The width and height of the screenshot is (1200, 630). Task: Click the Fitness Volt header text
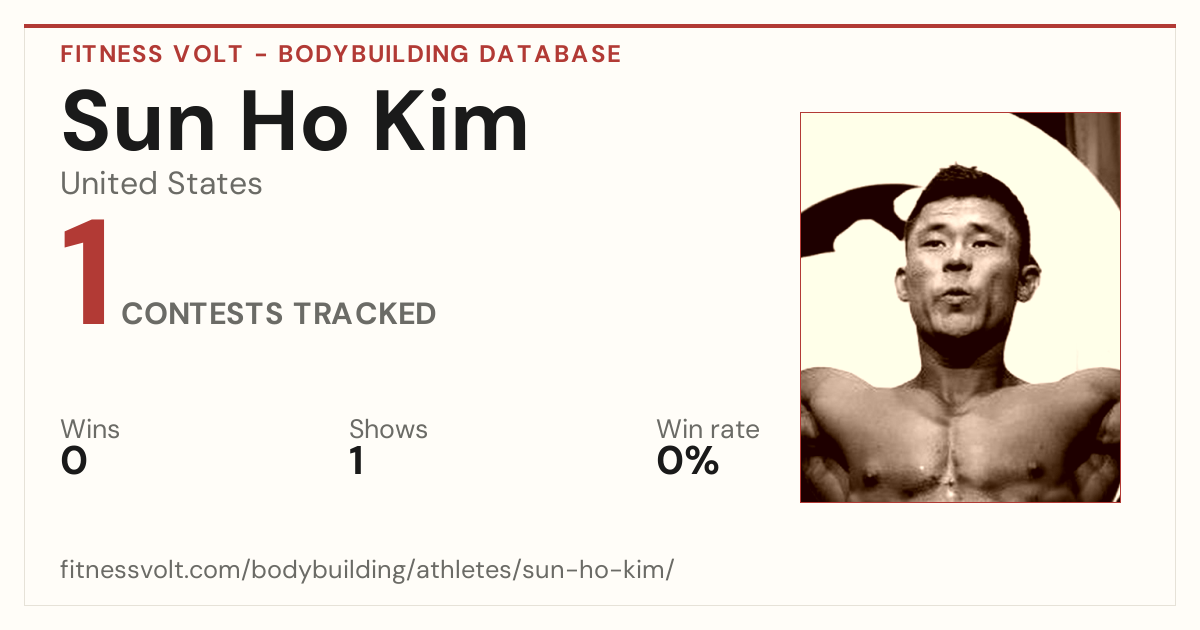151,54
